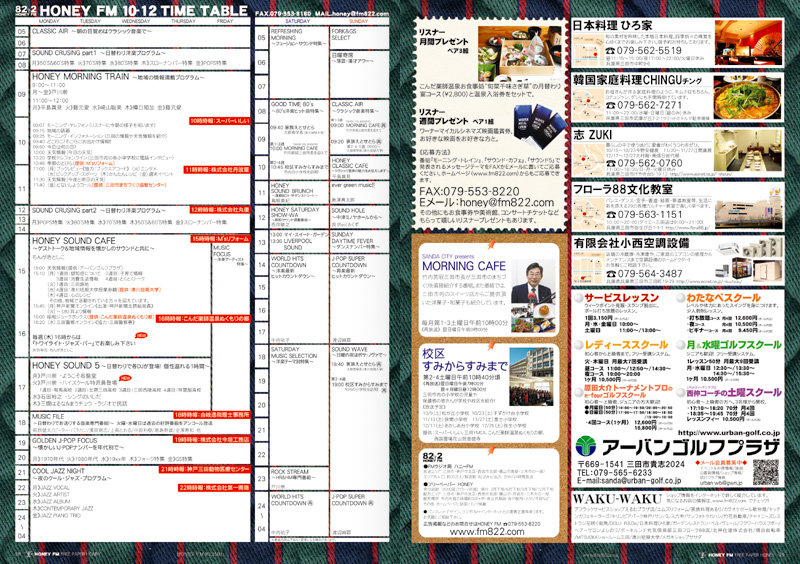Click the WAKU-WAKU heading

click(x=617, y=499)
